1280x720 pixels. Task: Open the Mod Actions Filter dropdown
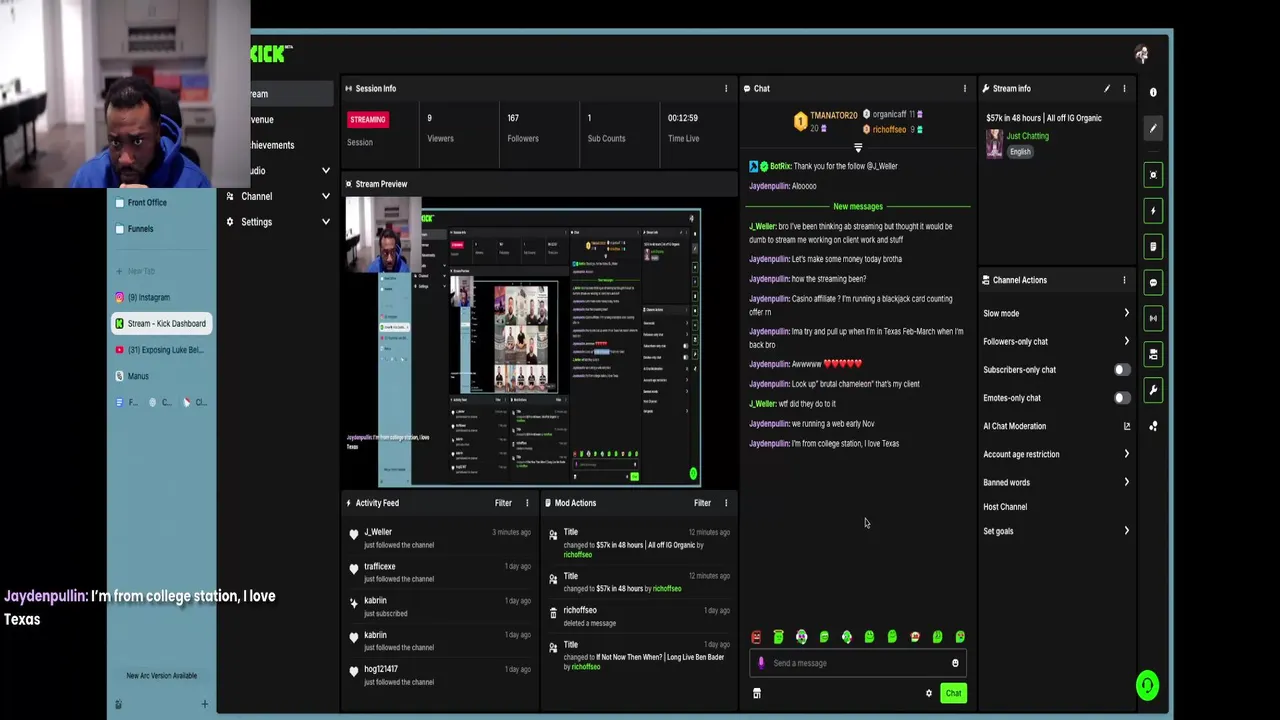coord(702,503)
